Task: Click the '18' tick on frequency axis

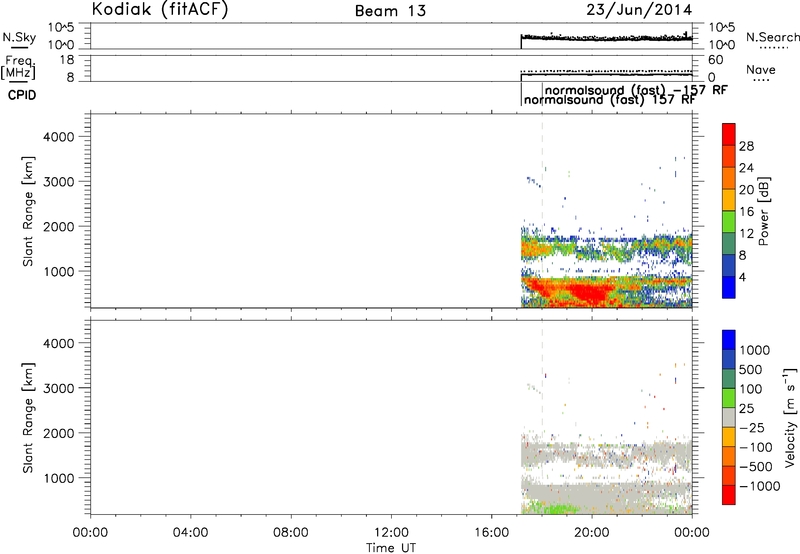Action: point(67,60)
